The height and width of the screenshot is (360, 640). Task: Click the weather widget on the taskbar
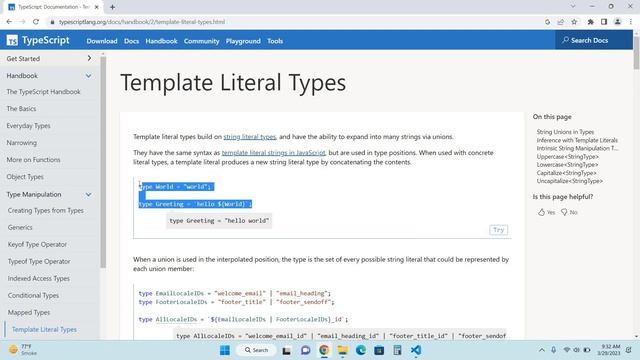23,350
